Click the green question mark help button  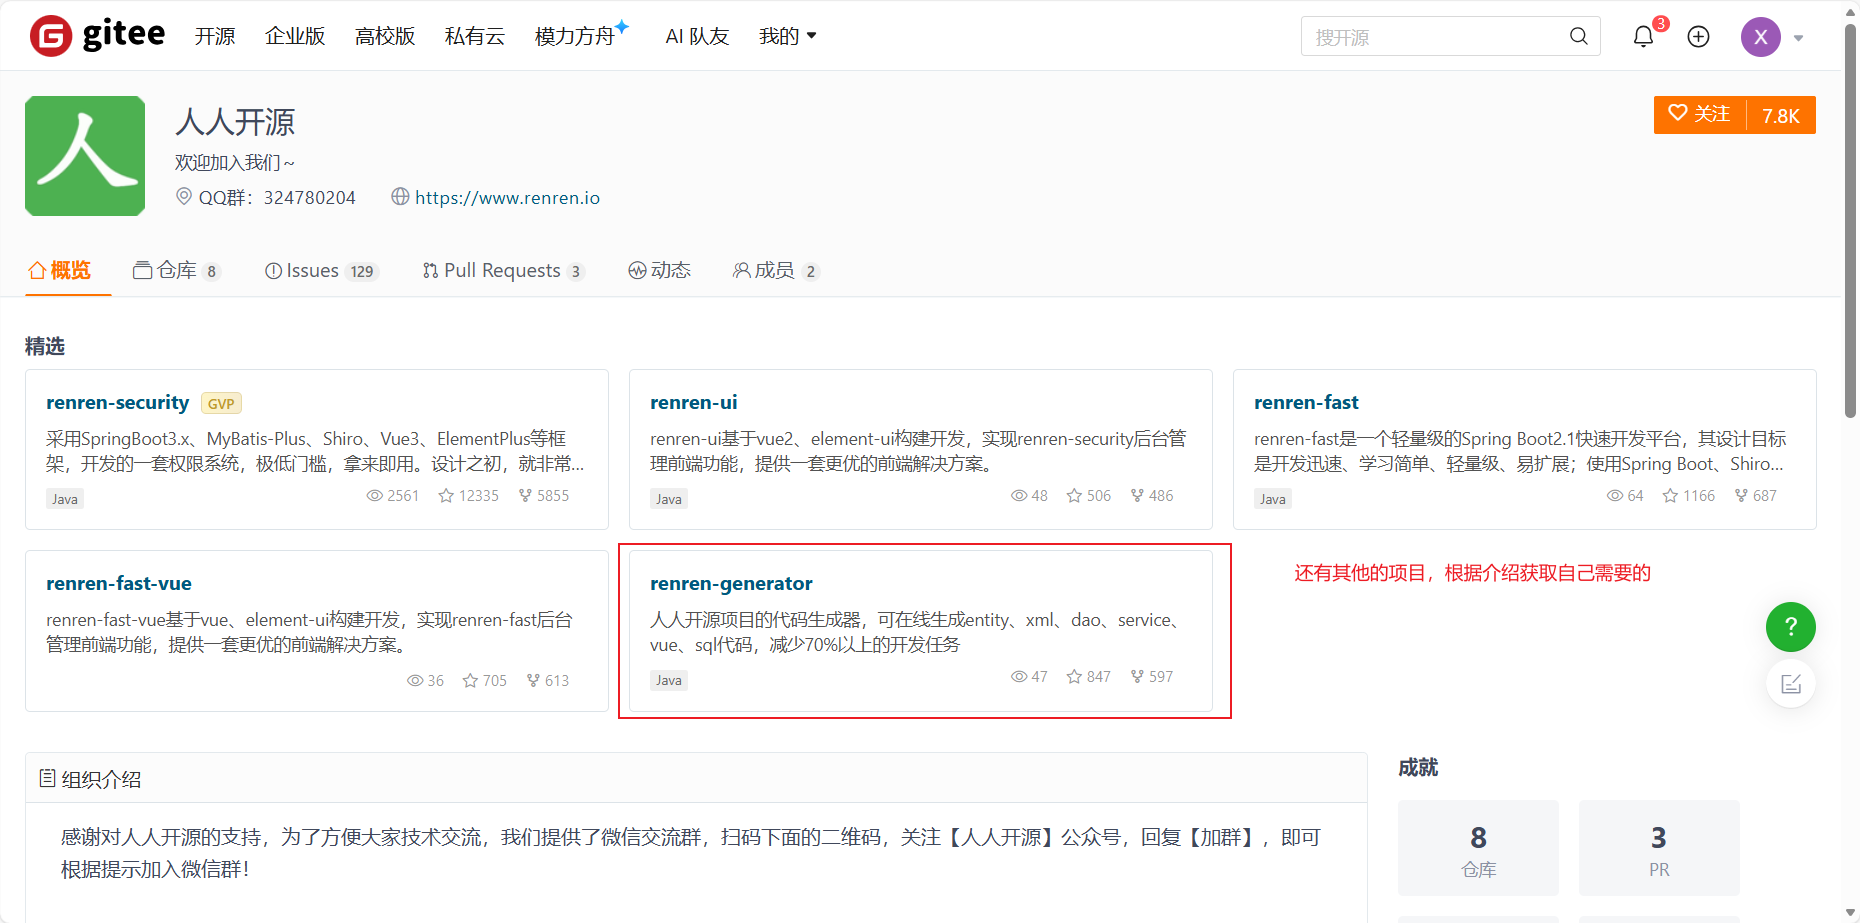1791,627
